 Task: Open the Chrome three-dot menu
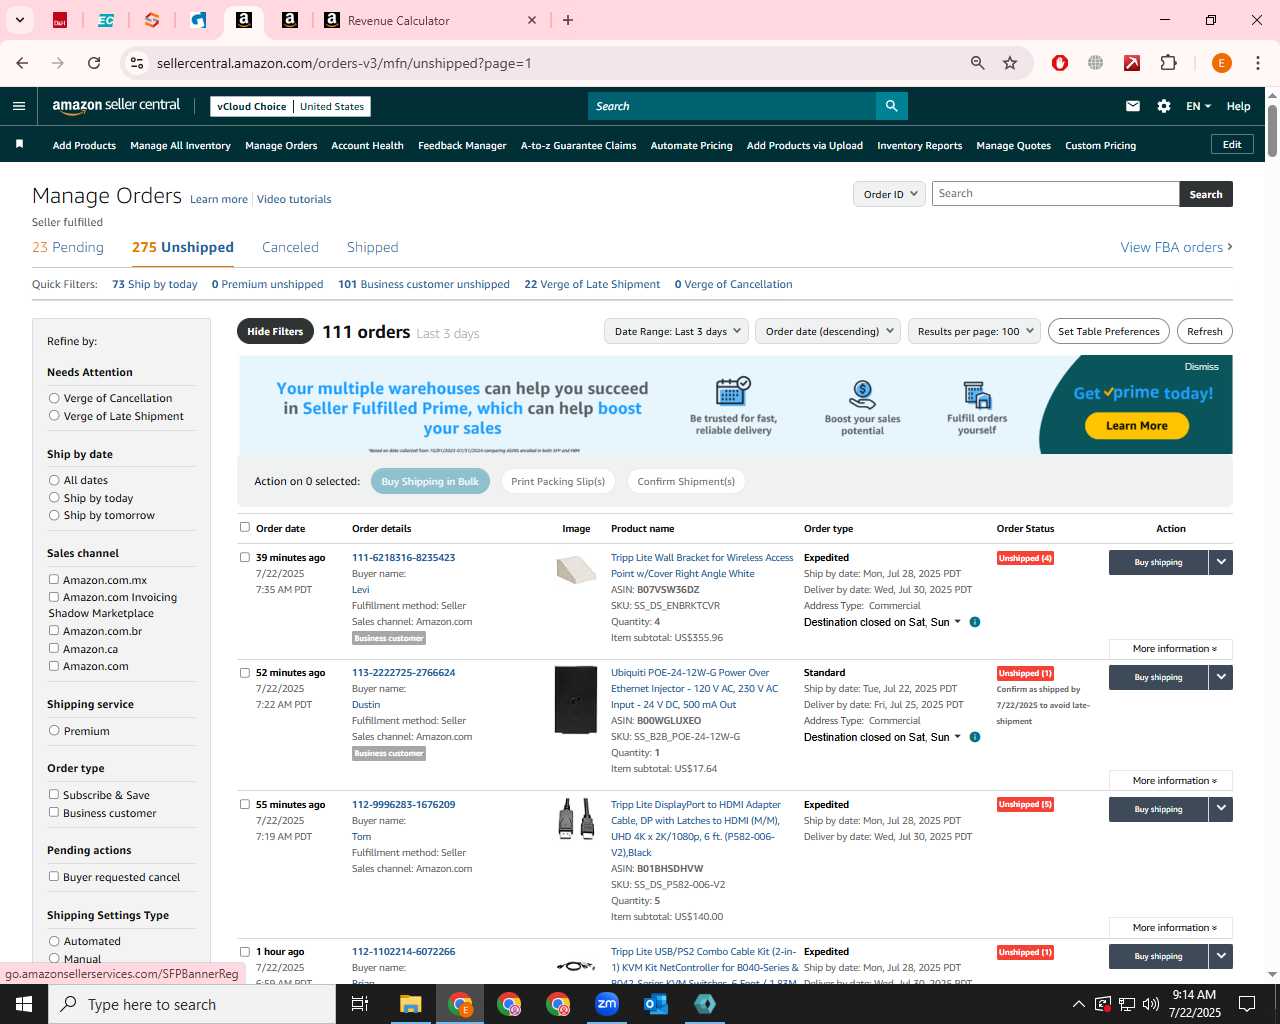pos(1258,63)
